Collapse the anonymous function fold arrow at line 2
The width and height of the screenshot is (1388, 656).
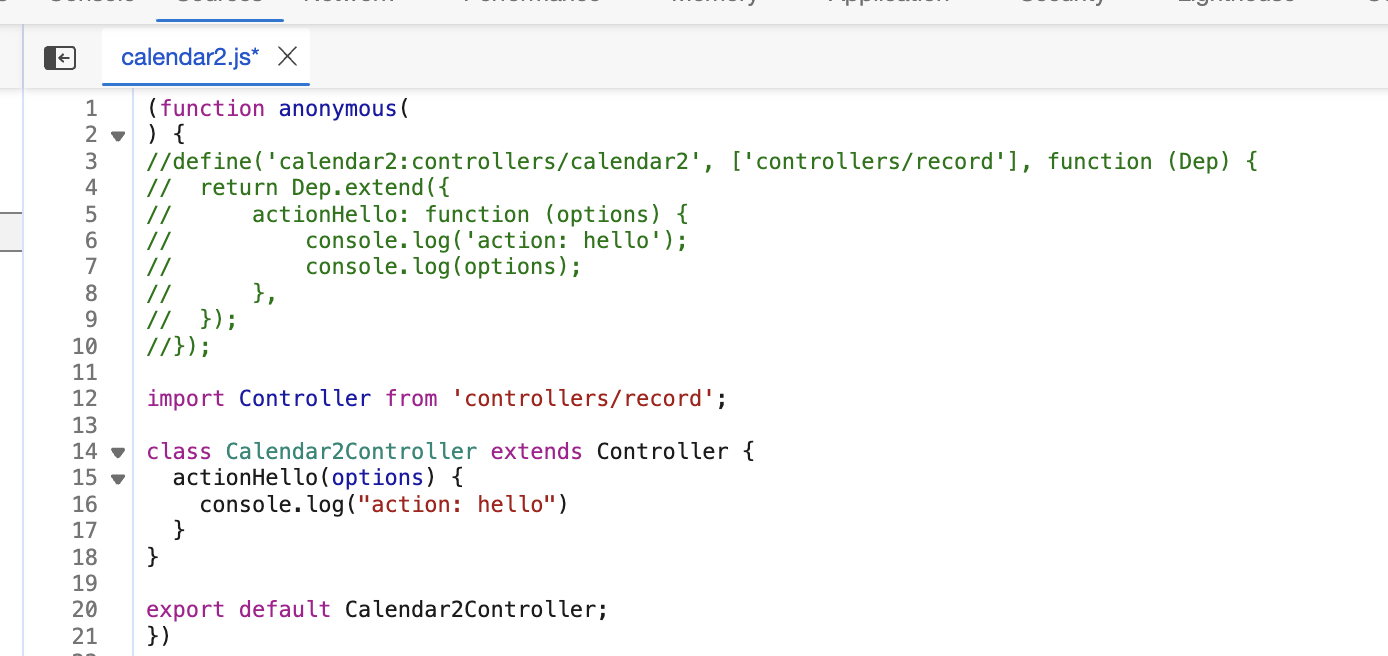(118, 135)
